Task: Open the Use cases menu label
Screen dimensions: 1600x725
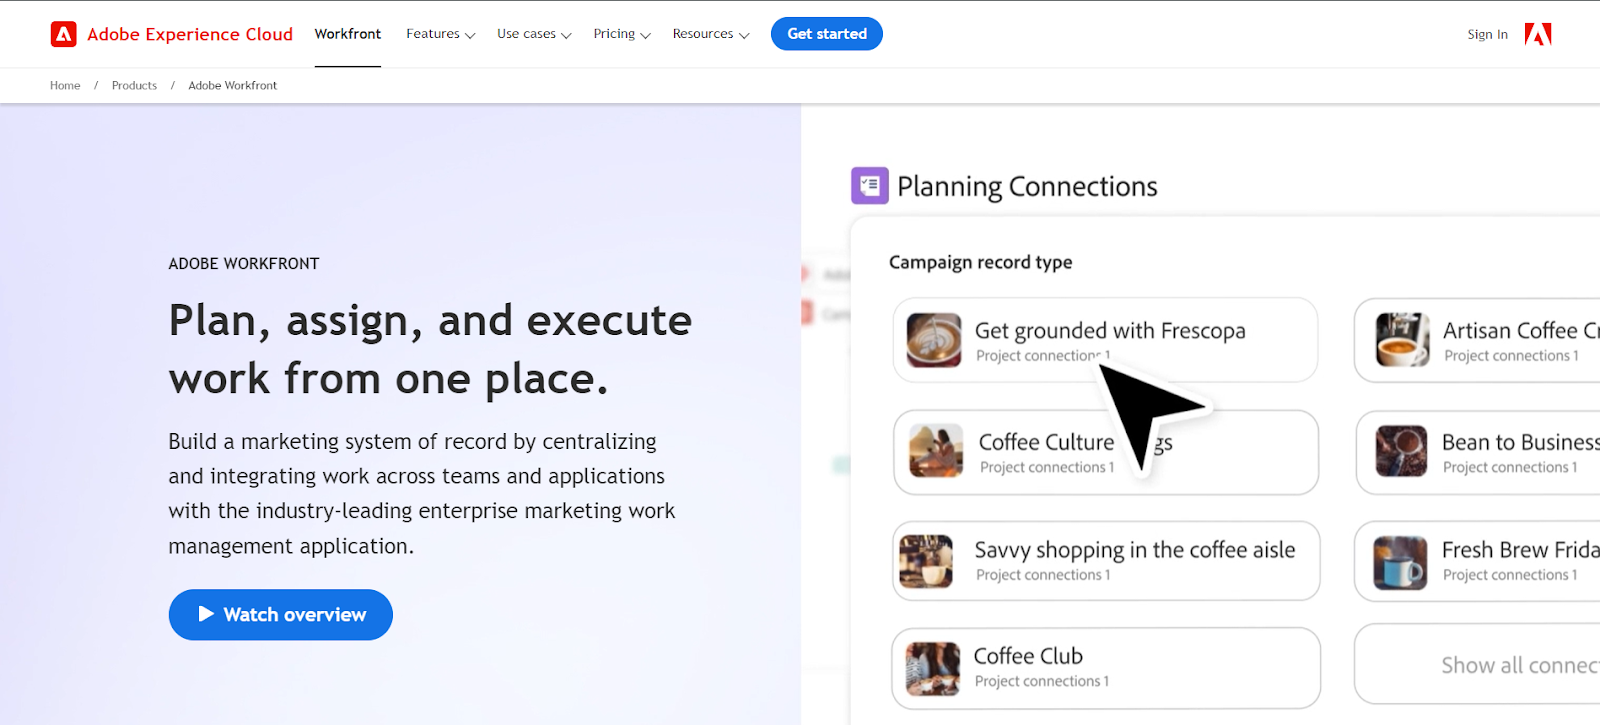Action: tap(526, 34)
